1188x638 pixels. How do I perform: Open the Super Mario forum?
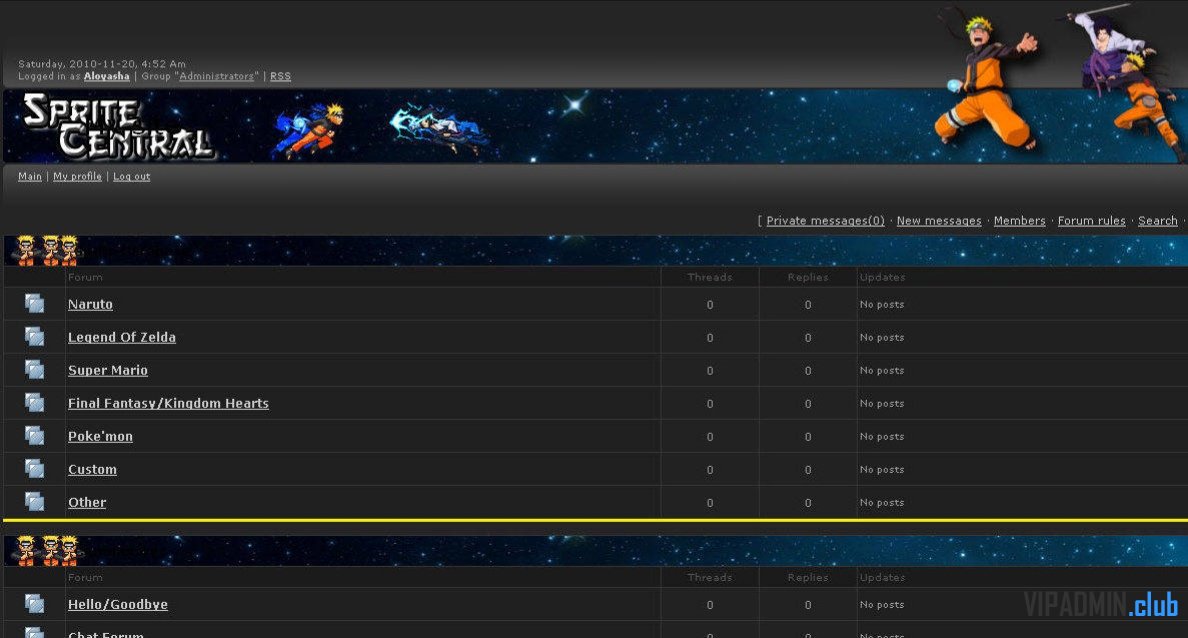(108, 371)
